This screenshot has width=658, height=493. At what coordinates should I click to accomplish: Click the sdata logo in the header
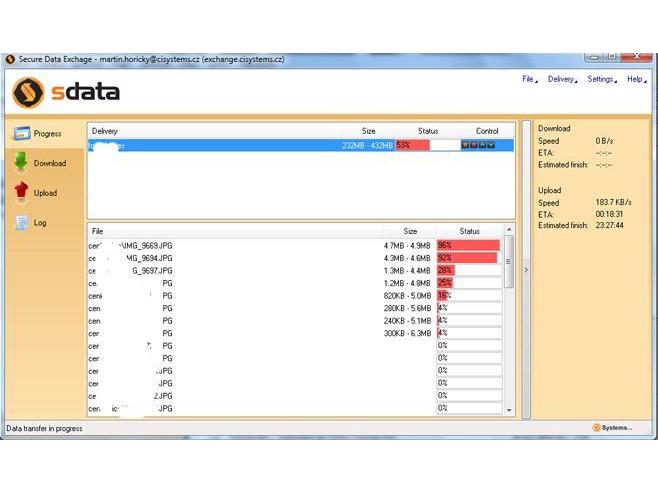66,92
